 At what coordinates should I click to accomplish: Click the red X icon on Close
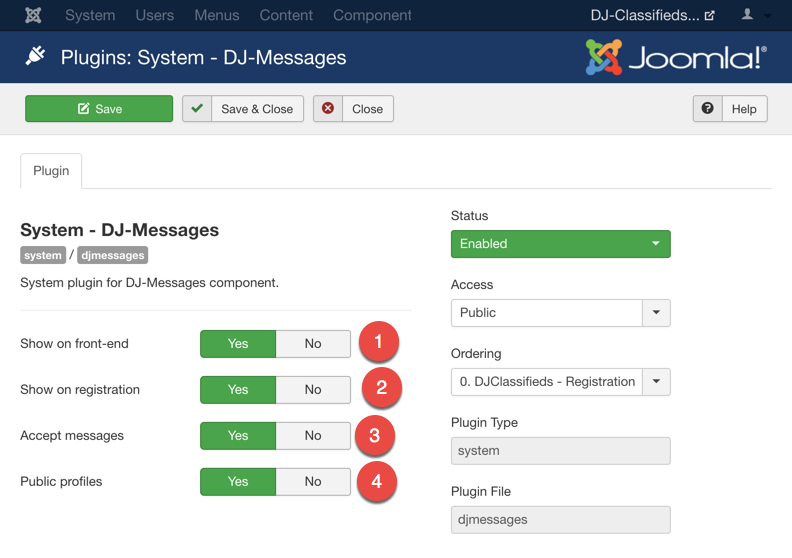pyautogui.click(x=328, y=108)
